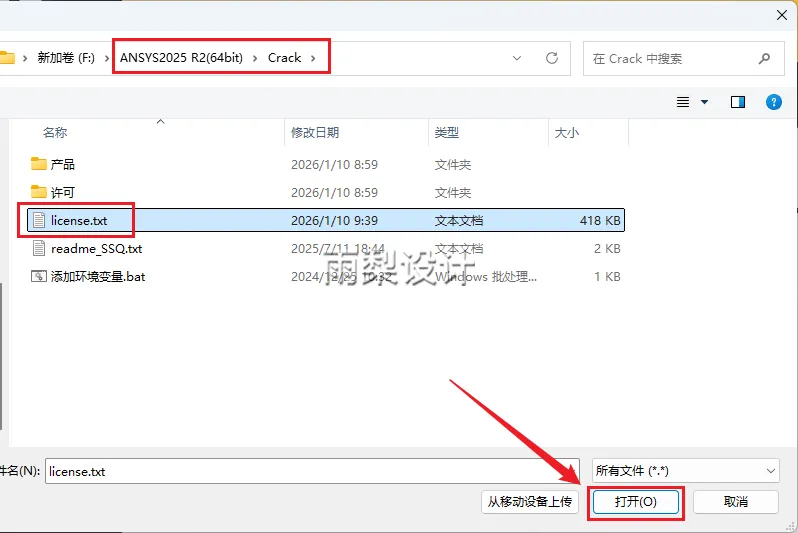Navigate to ANSYS2025 R2(64bit) breadcrumb

coord(181,58)
